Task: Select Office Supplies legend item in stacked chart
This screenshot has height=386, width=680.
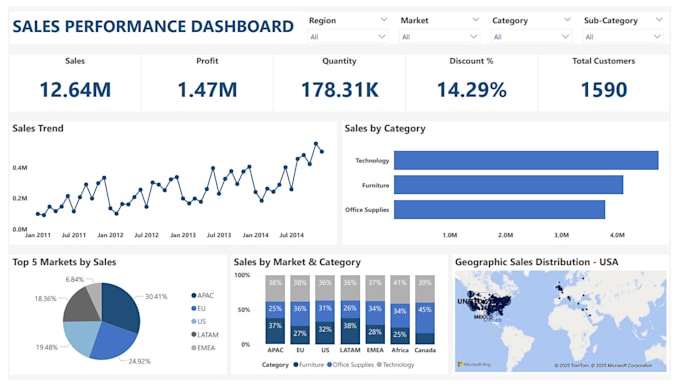Action: (350, 365)
